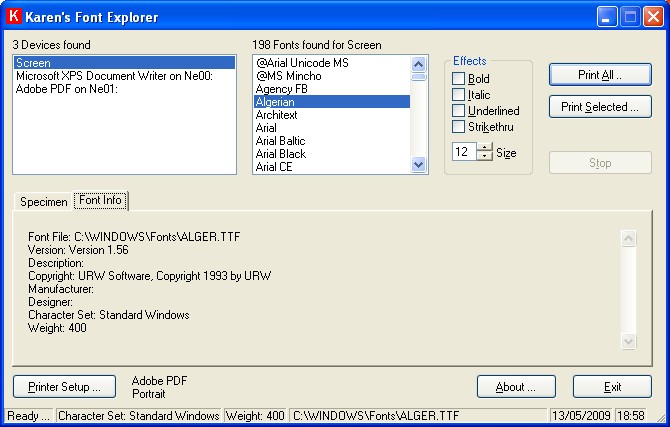
Task: Click the font info down scroll arrow
Action: click(x=629, y=341)
